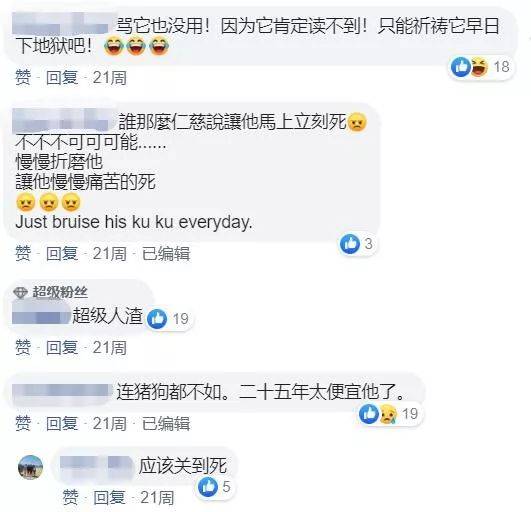Click 回复 under the Just bruise comment
The height and width of the screenshot is (512, 531).
point(62,254)
